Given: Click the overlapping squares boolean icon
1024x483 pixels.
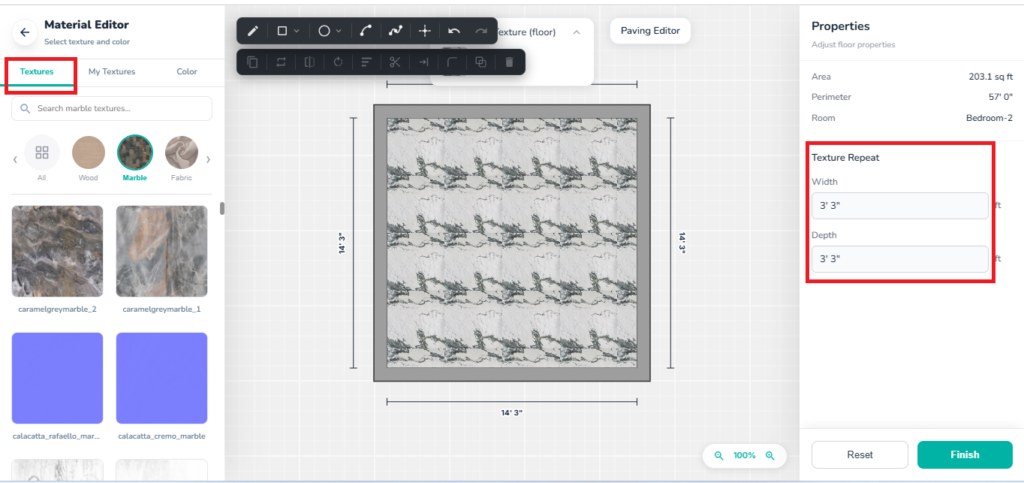Looking at the screenshot, I should coord(481,62).
